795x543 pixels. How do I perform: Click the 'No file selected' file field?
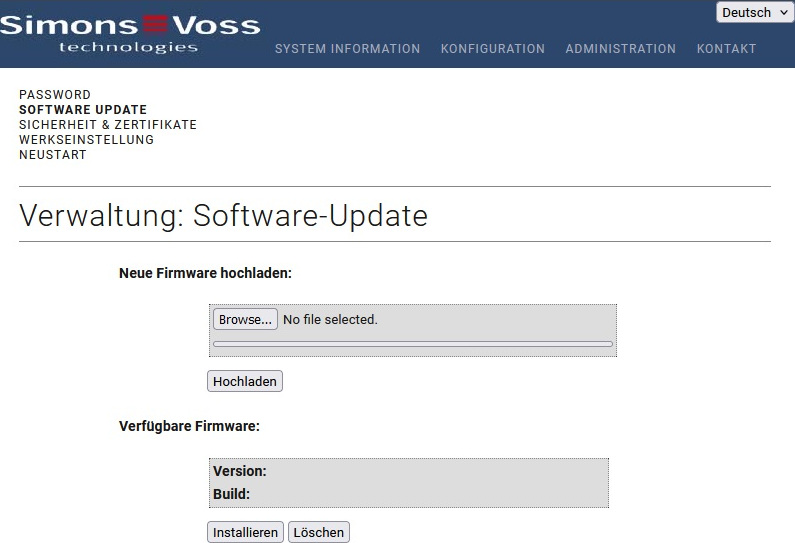point(330,320)
